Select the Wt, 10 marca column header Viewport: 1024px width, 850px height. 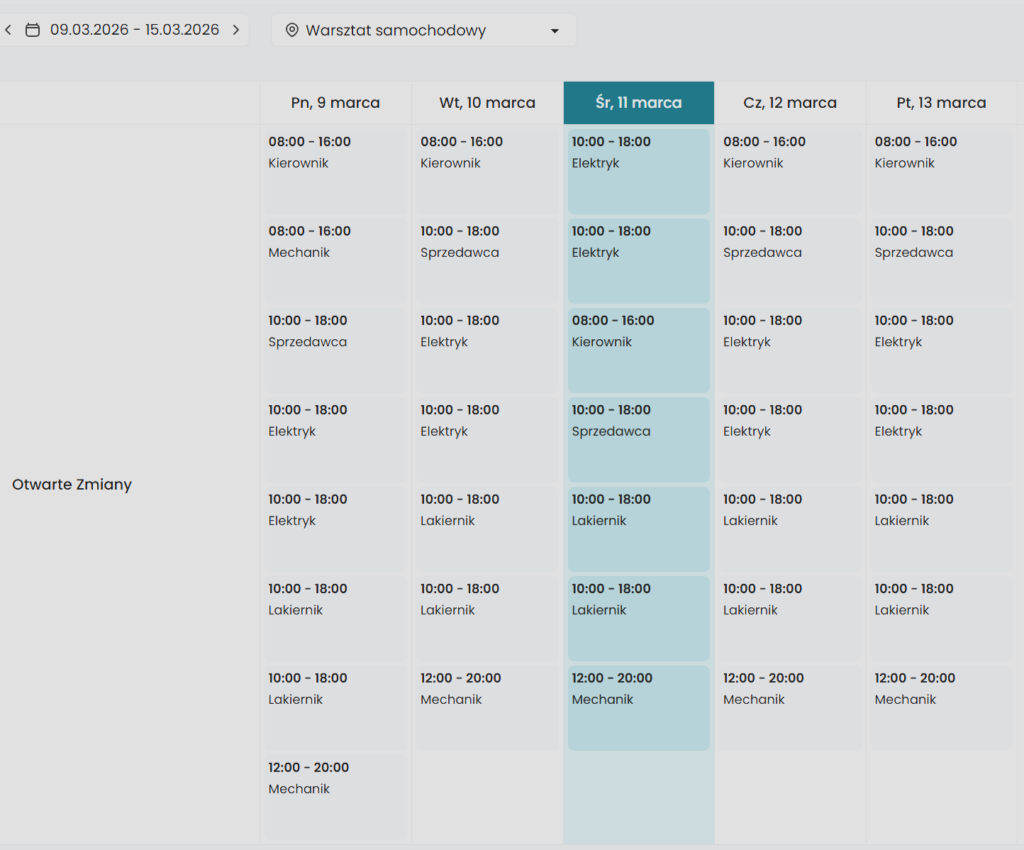click(487, 103)
